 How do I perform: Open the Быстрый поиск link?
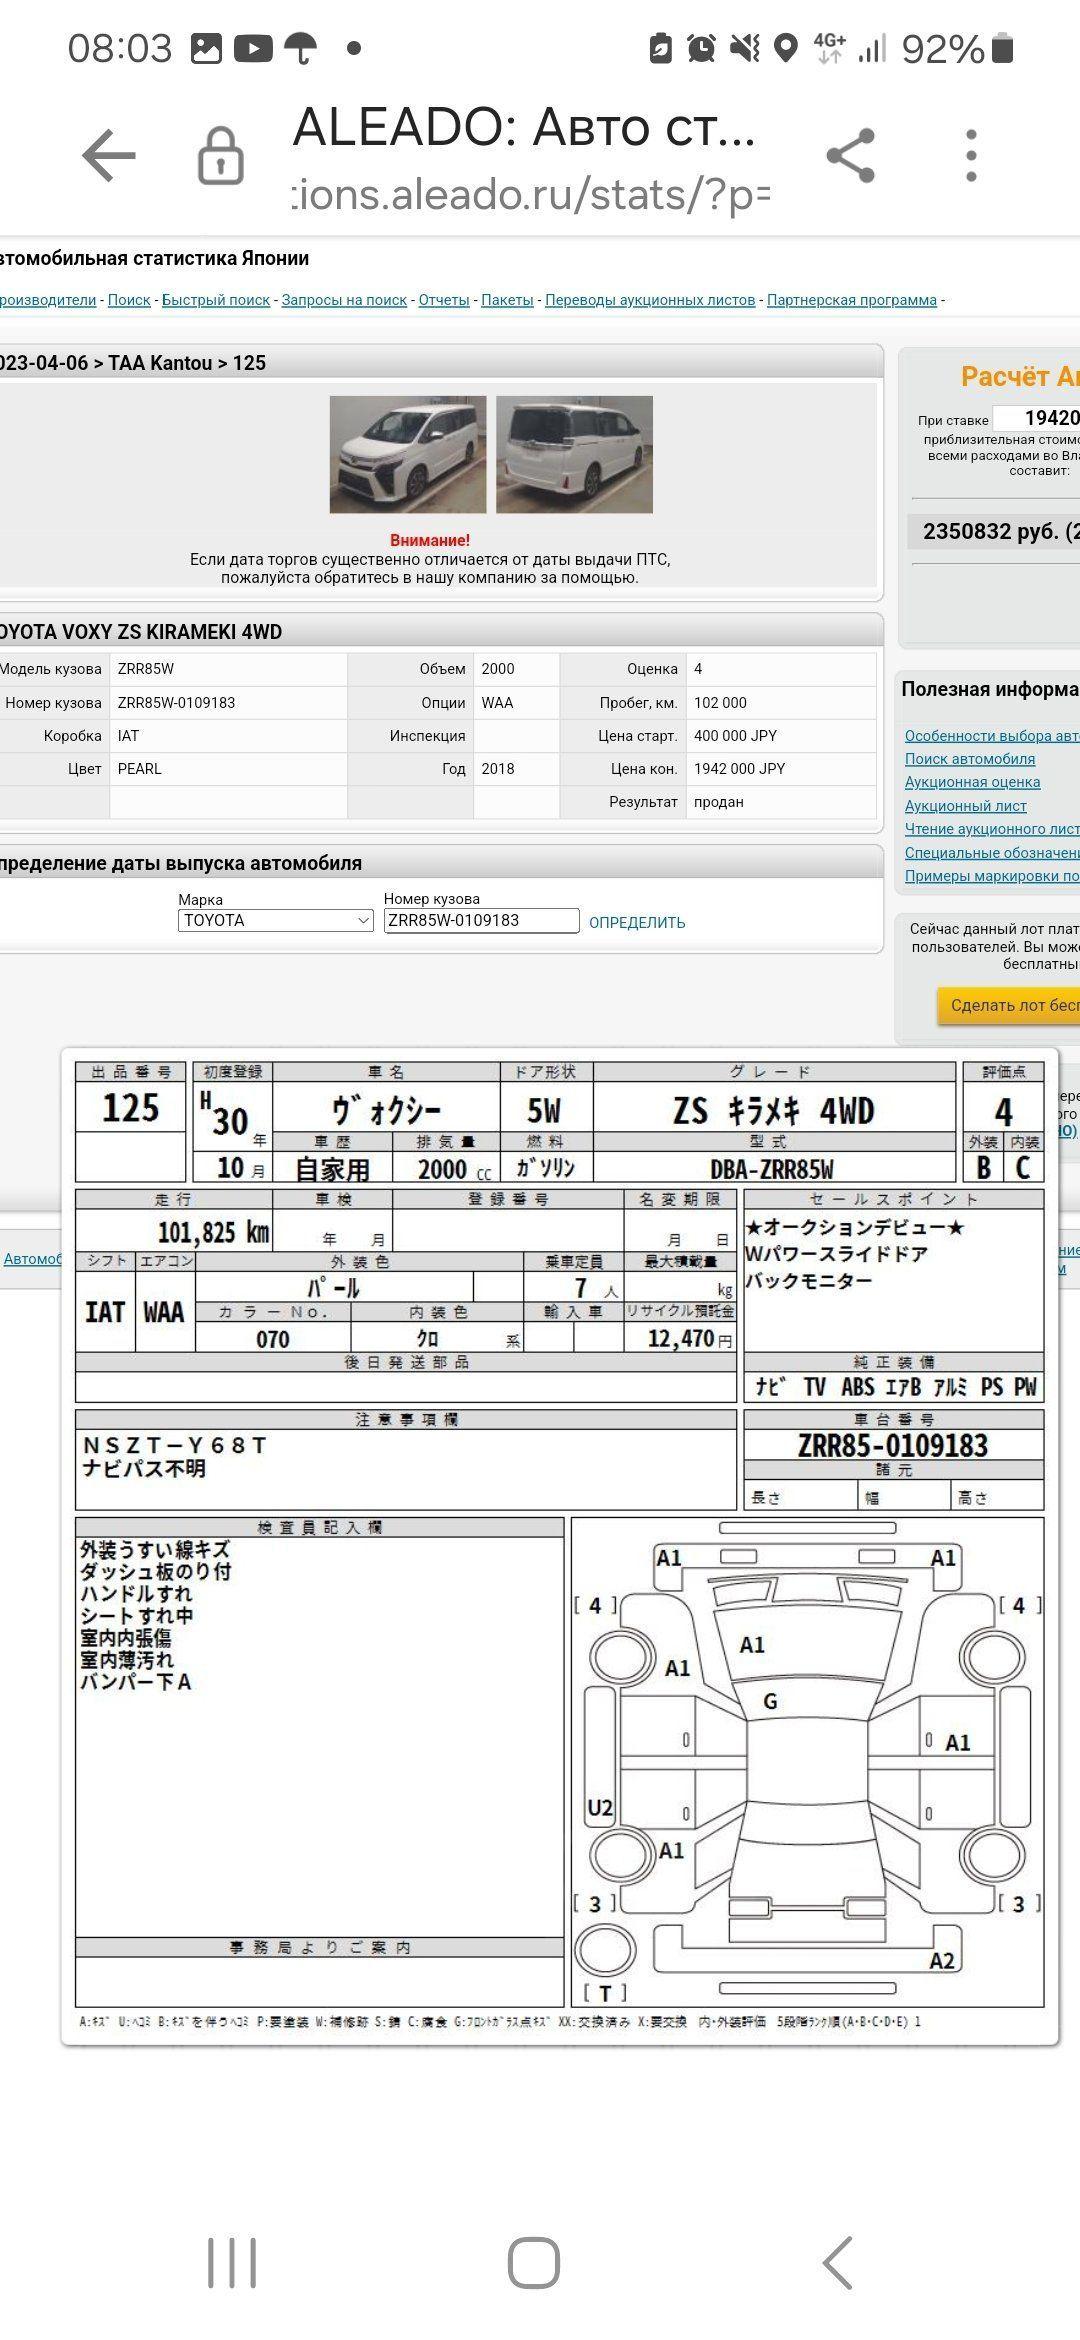coord(216,300)
